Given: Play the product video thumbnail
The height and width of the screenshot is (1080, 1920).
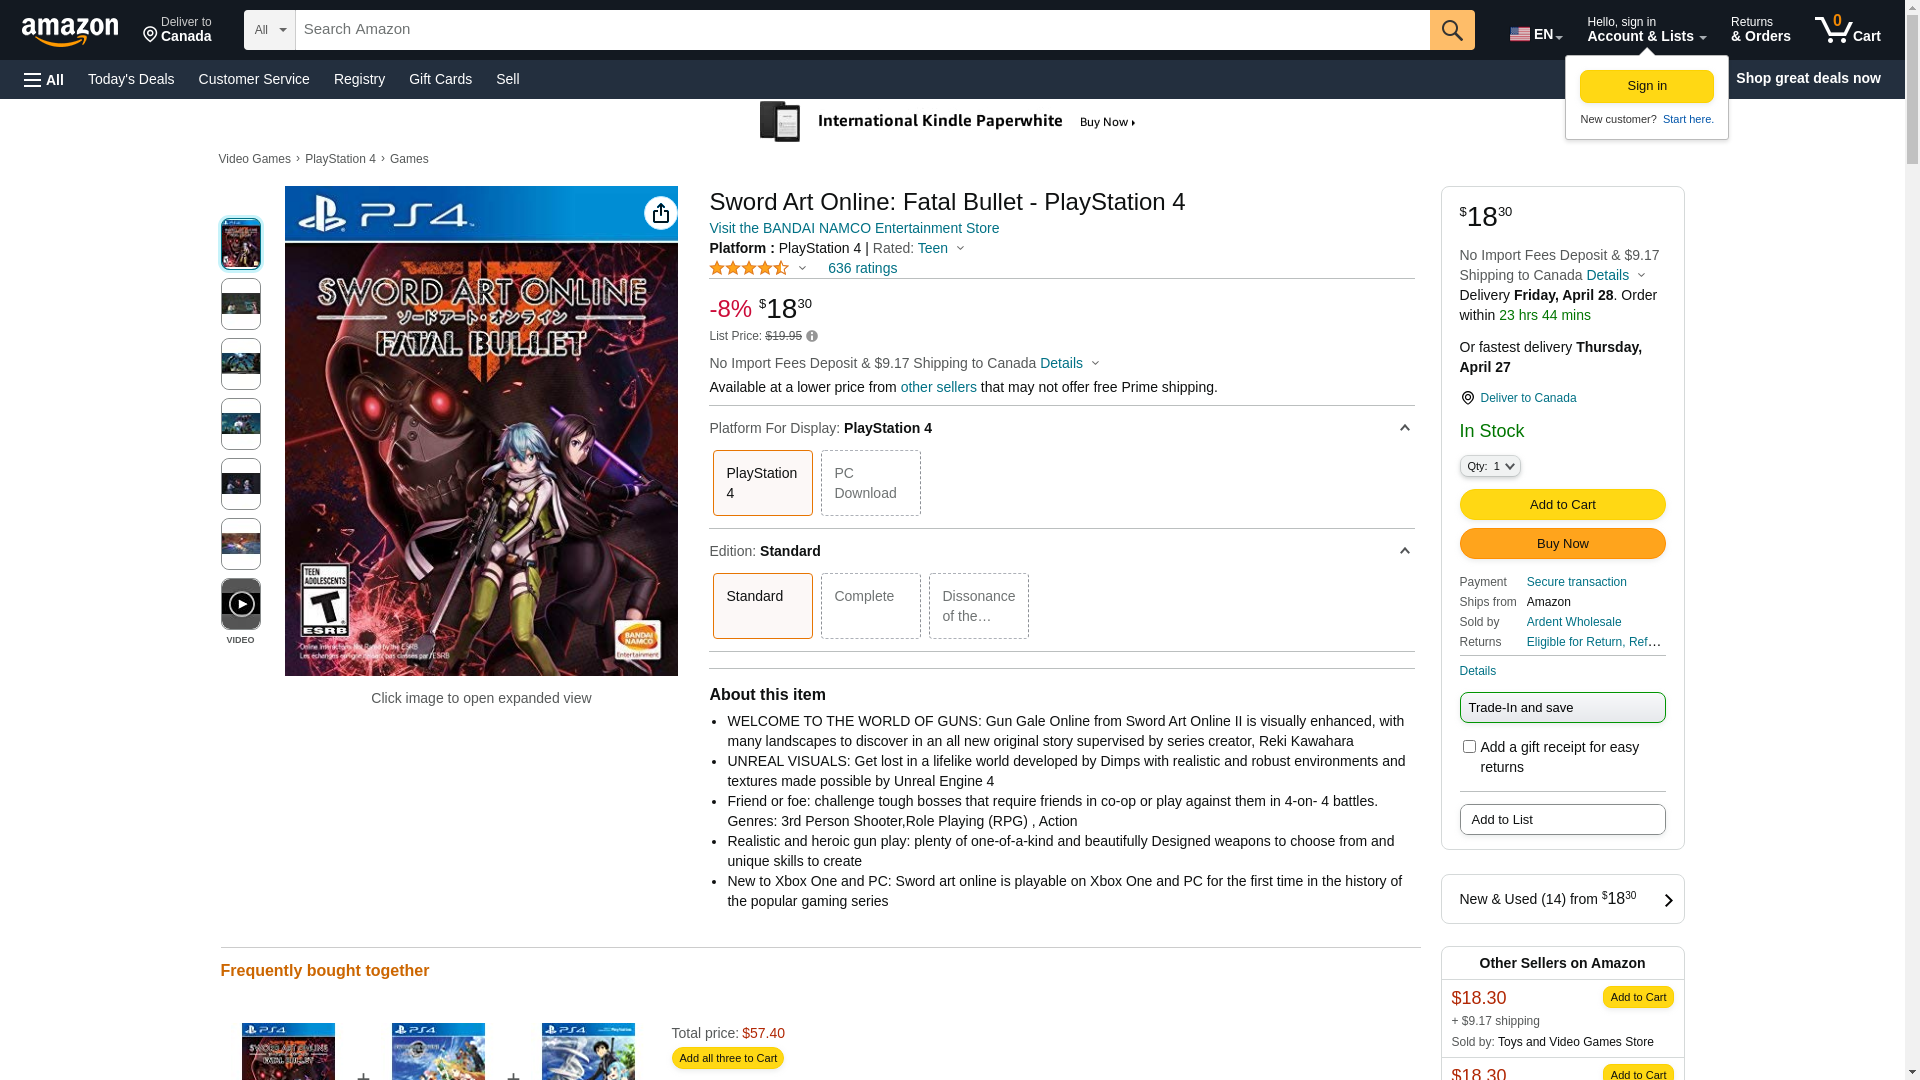Looking at the screenshot, I should point(241,604).
